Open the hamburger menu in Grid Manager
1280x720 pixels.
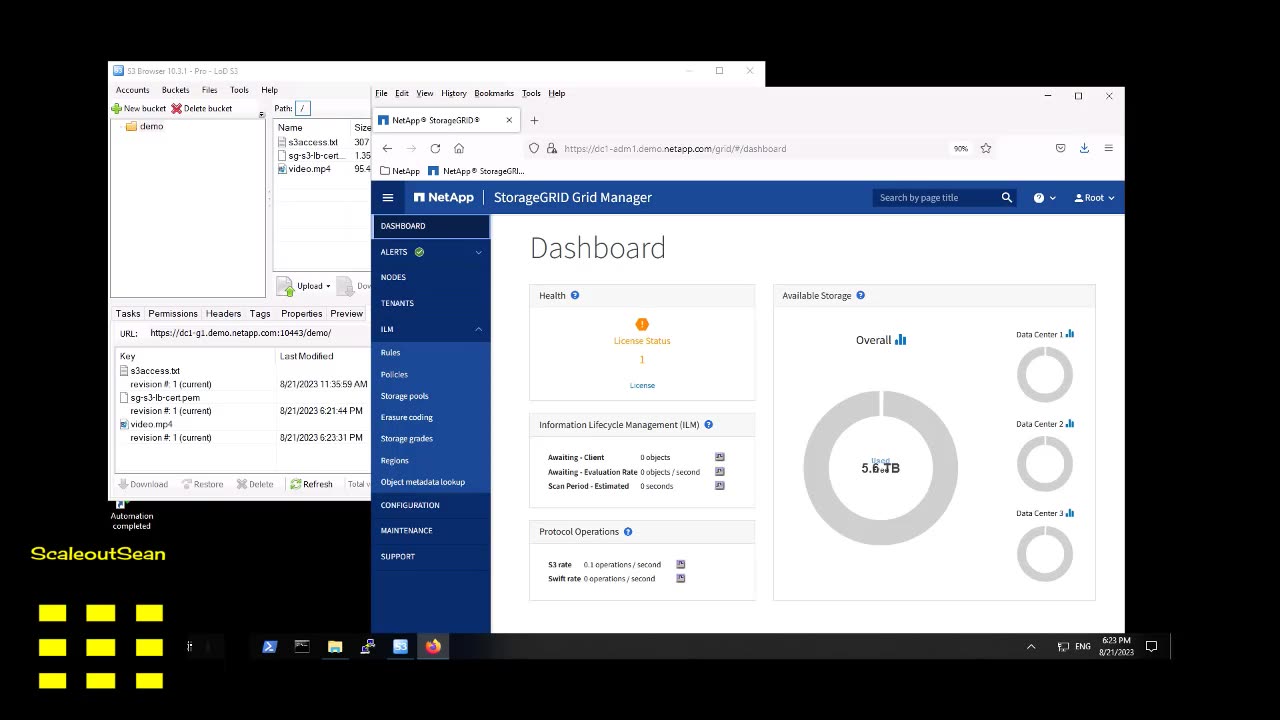[388, 198]
